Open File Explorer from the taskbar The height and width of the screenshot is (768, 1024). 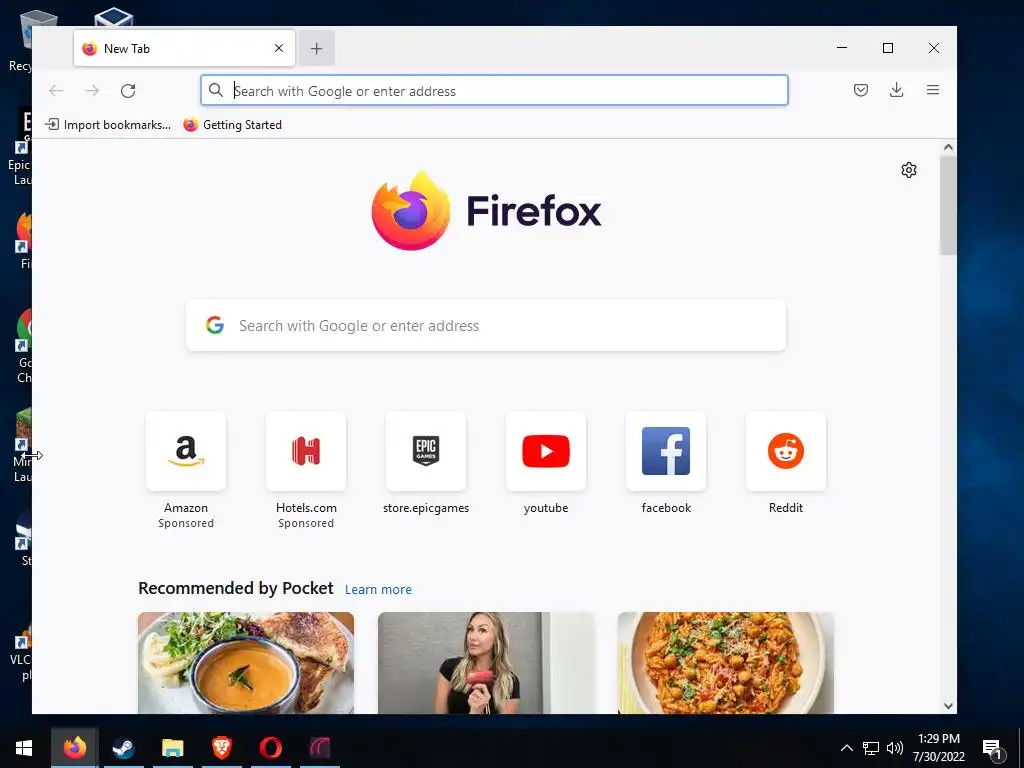172,748
